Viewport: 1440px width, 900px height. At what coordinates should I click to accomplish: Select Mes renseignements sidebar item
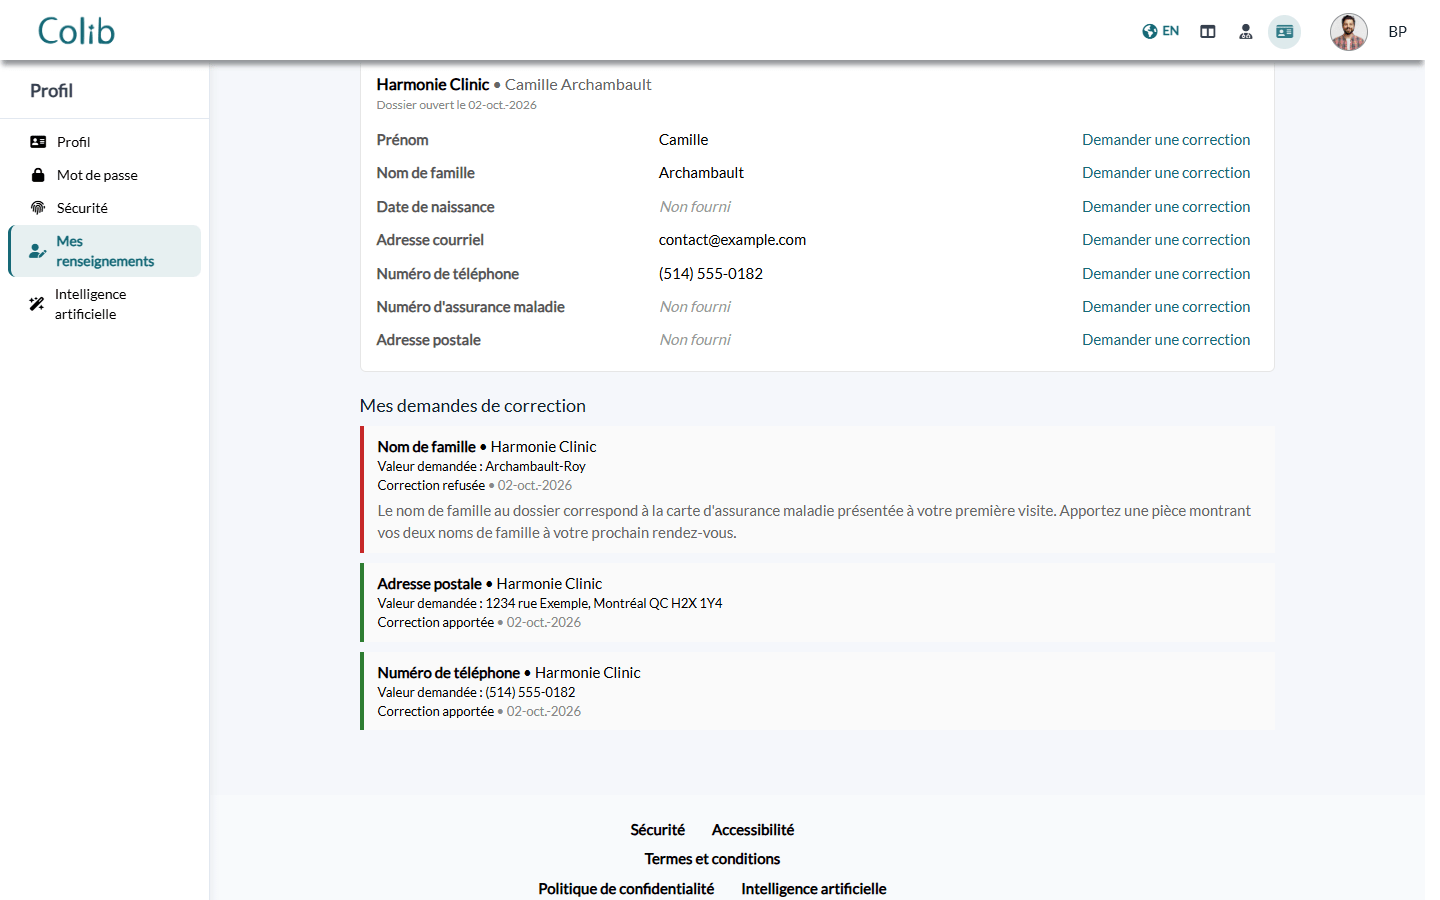tap(104, 251)
